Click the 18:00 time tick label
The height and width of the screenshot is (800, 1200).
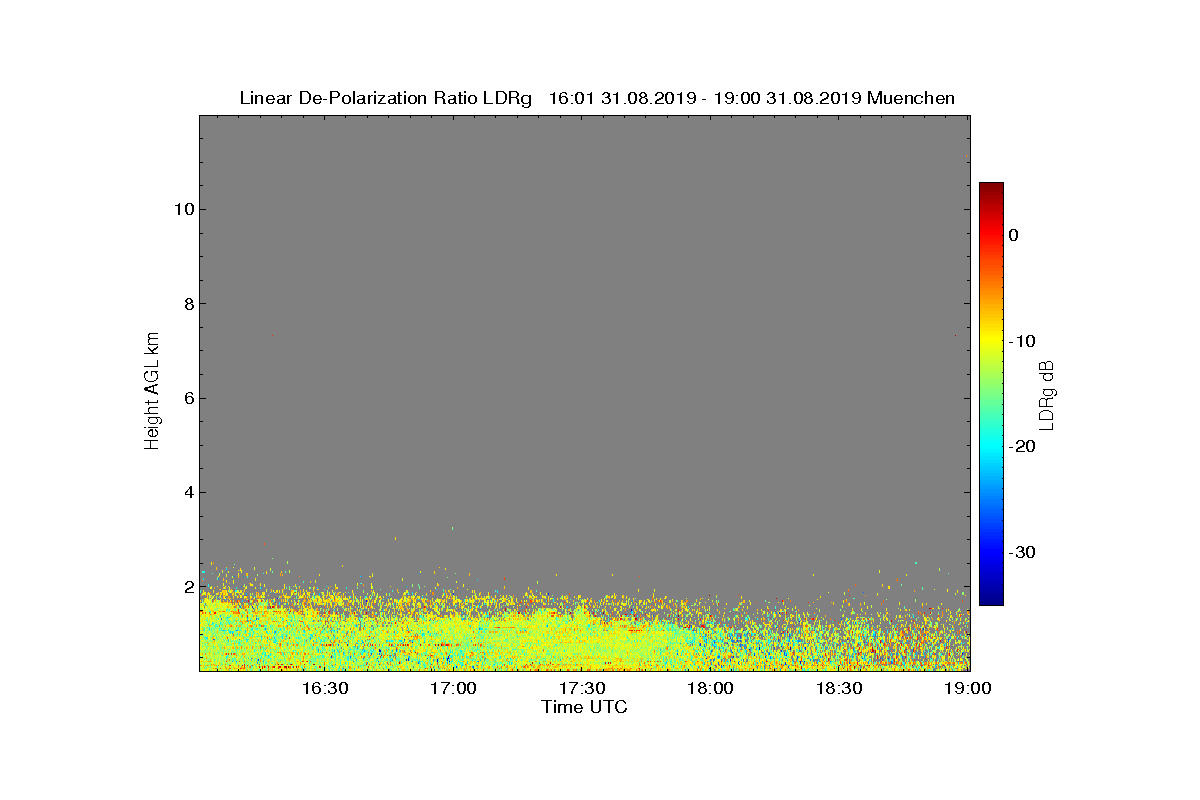[711, 689]
